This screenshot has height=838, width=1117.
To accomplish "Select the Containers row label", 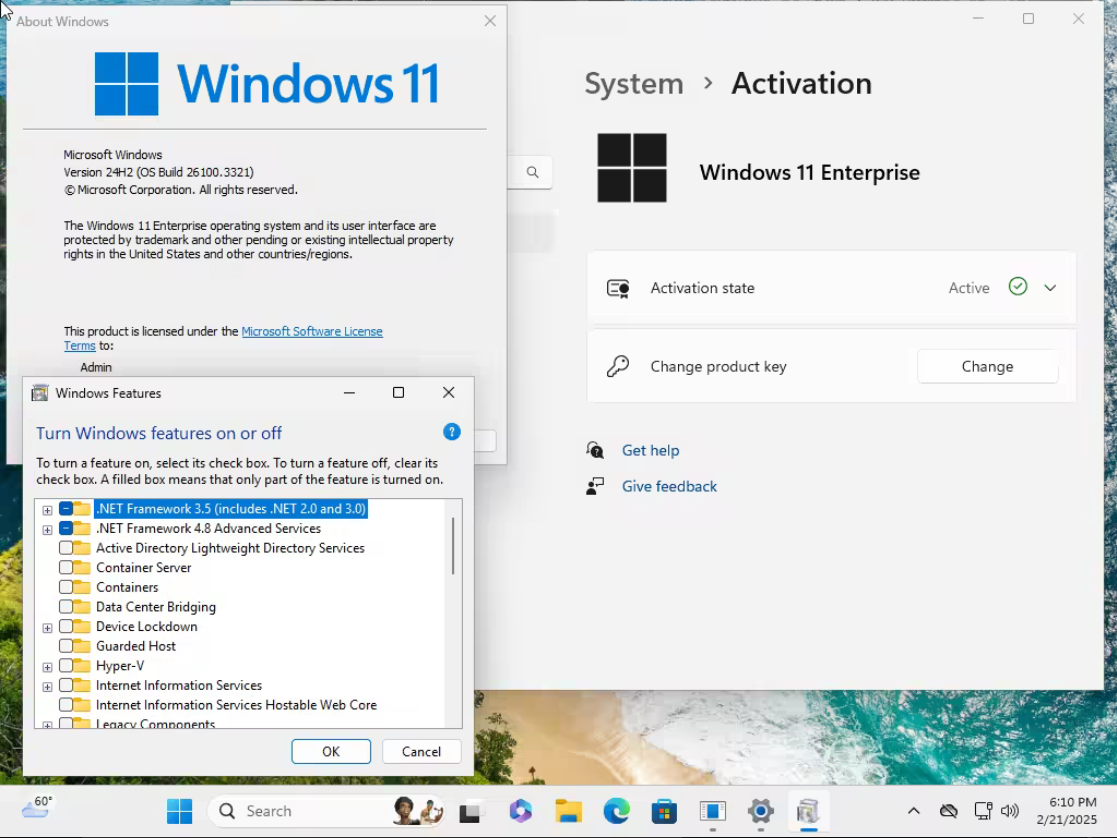I will 127,587.
